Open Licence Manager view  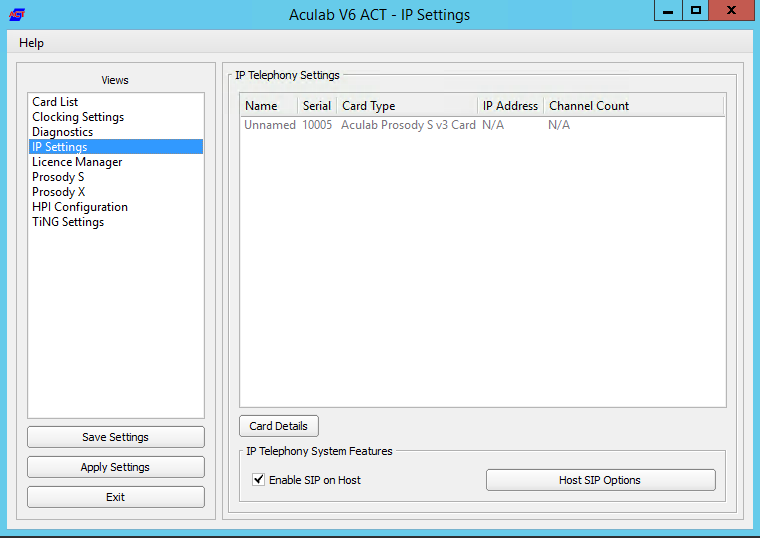coord(116,162)
